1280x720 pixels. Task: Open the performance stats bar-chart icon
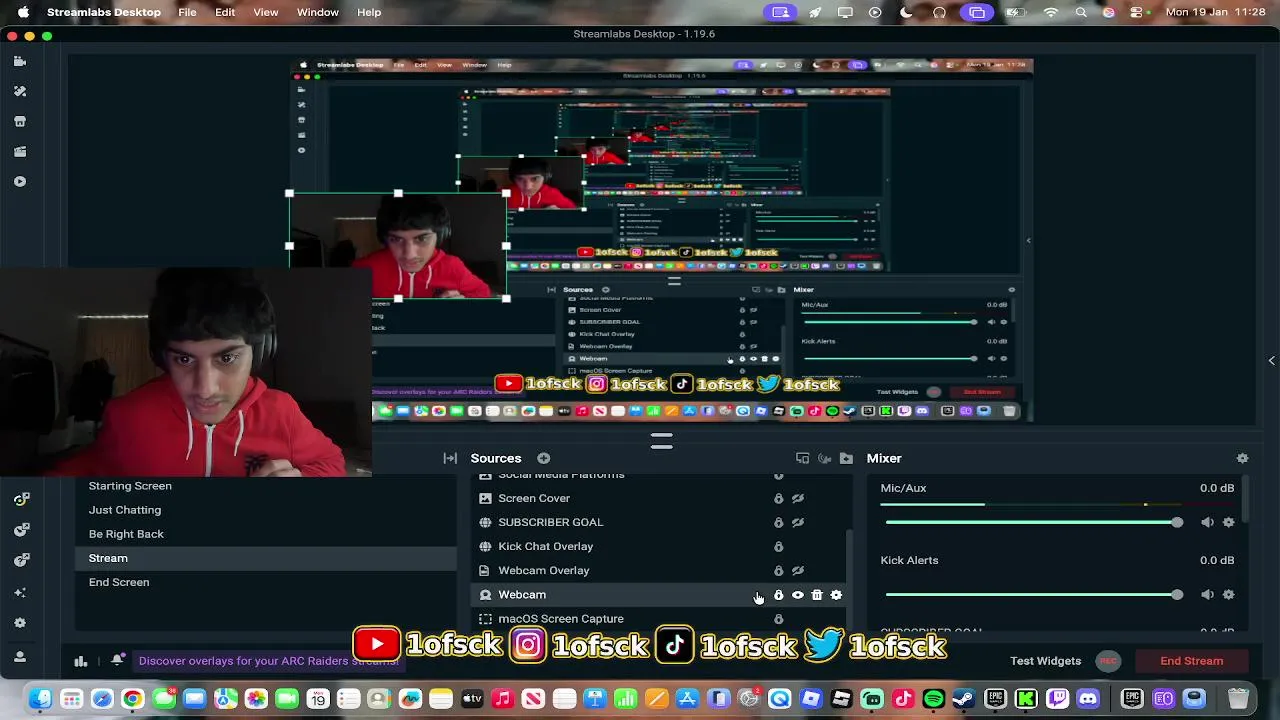tap(81, 661)
